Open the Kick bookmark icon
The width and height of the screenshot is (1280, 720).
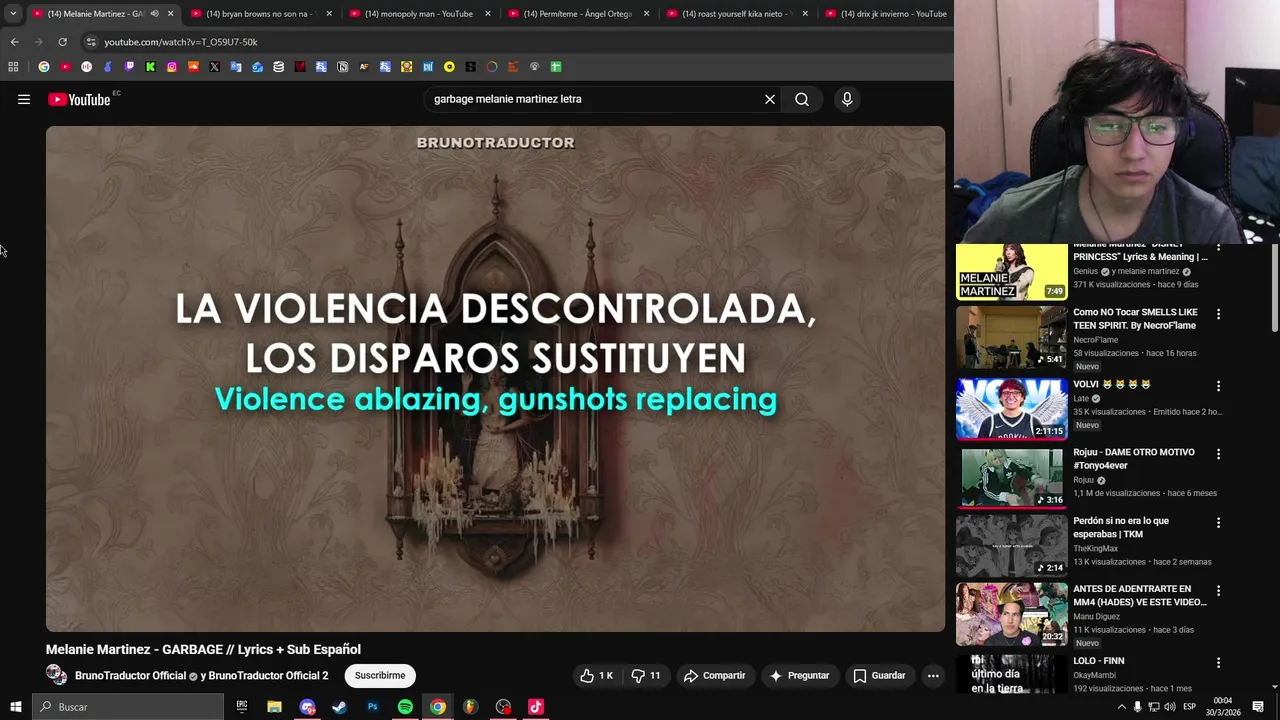(x=150, y=67)
